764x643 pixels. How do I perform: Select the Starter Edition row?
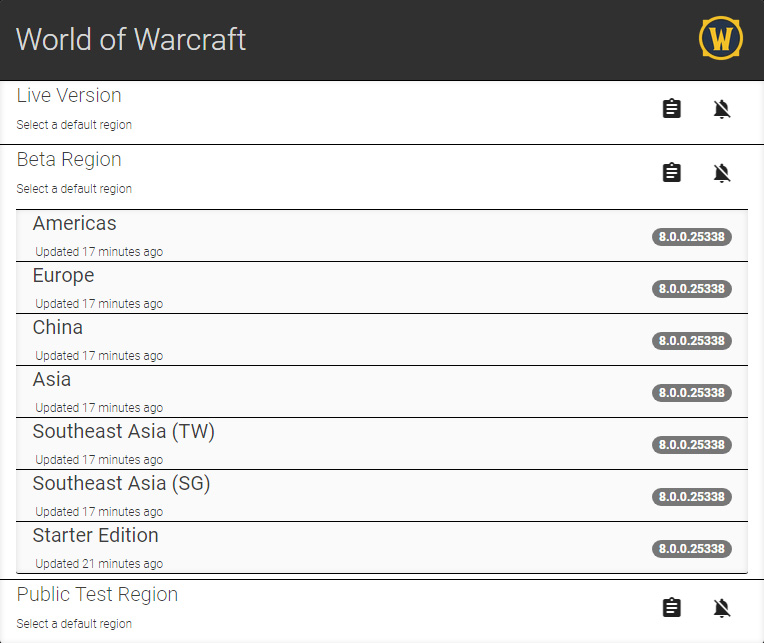(x=300, y=548)
